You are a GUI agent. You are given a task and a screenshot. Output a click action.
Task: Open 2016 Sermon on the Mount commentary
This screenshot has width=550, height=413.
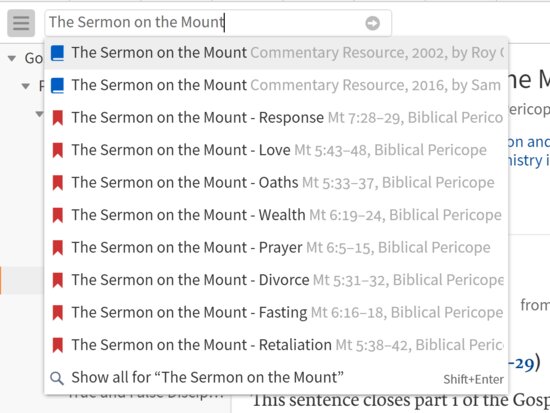click(276, 85)
